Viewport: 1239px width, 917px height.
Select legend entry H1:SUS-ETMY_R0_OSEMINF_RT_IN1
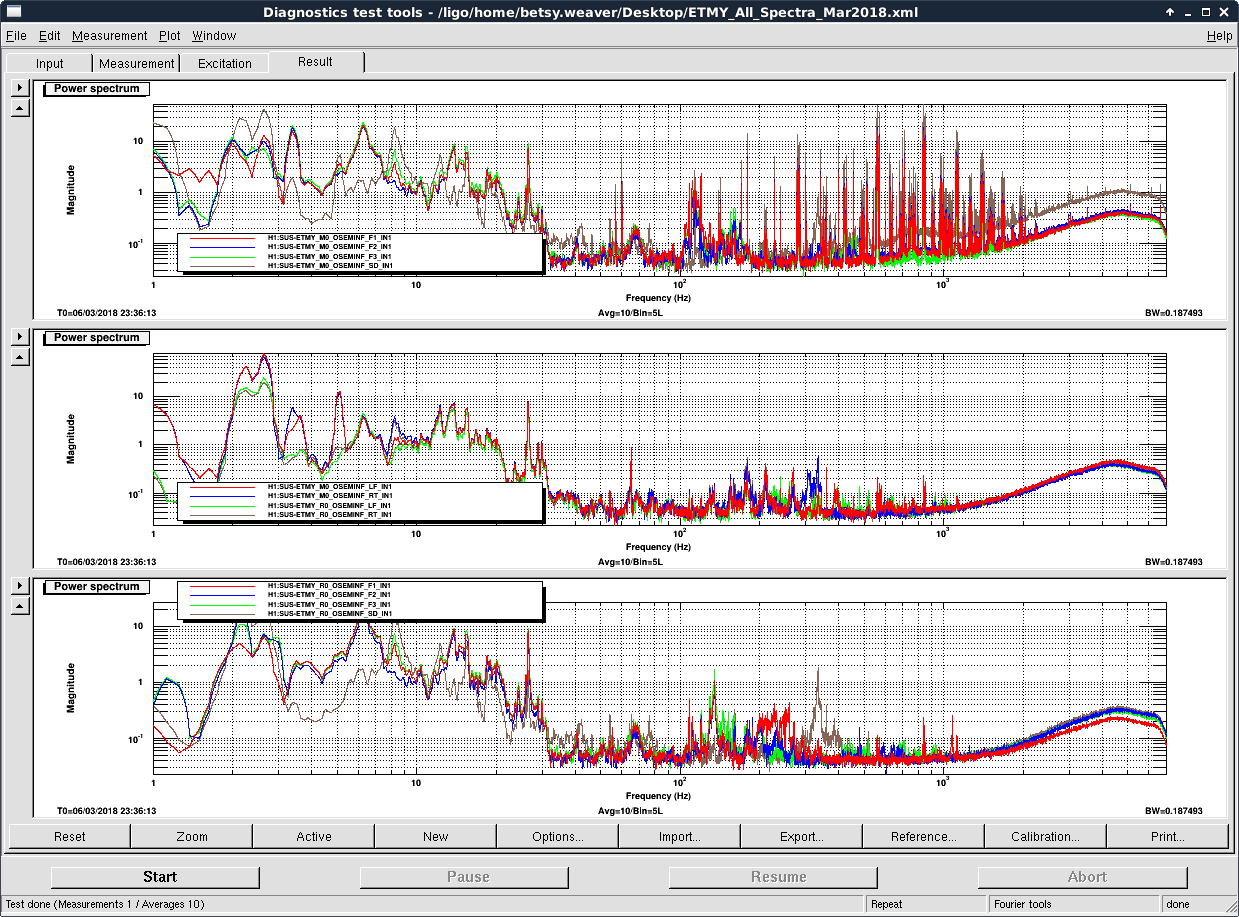329,515
